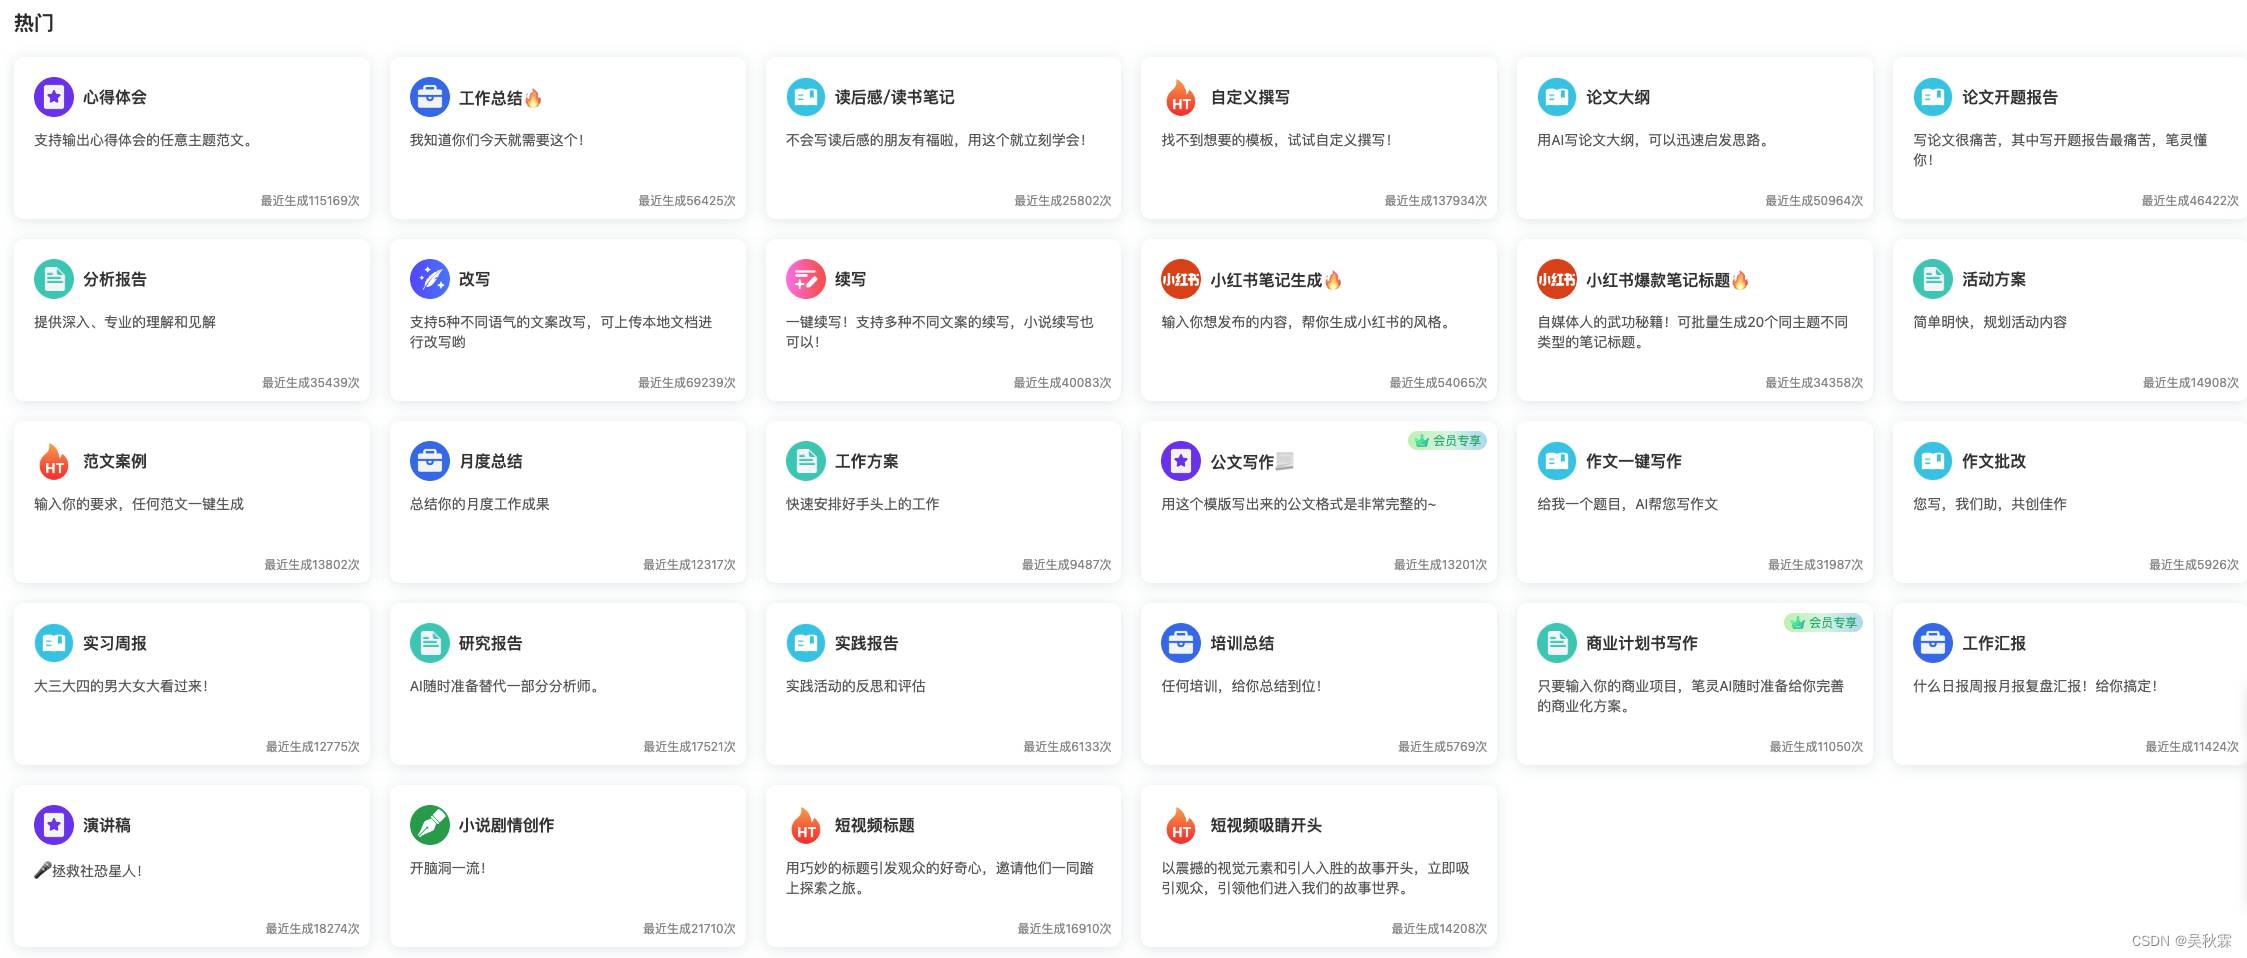Click the 会员专享 badge on 商业计划书写作
Image resolution: width=2247 pixels, height=958 pixels.
(1824, 622)
